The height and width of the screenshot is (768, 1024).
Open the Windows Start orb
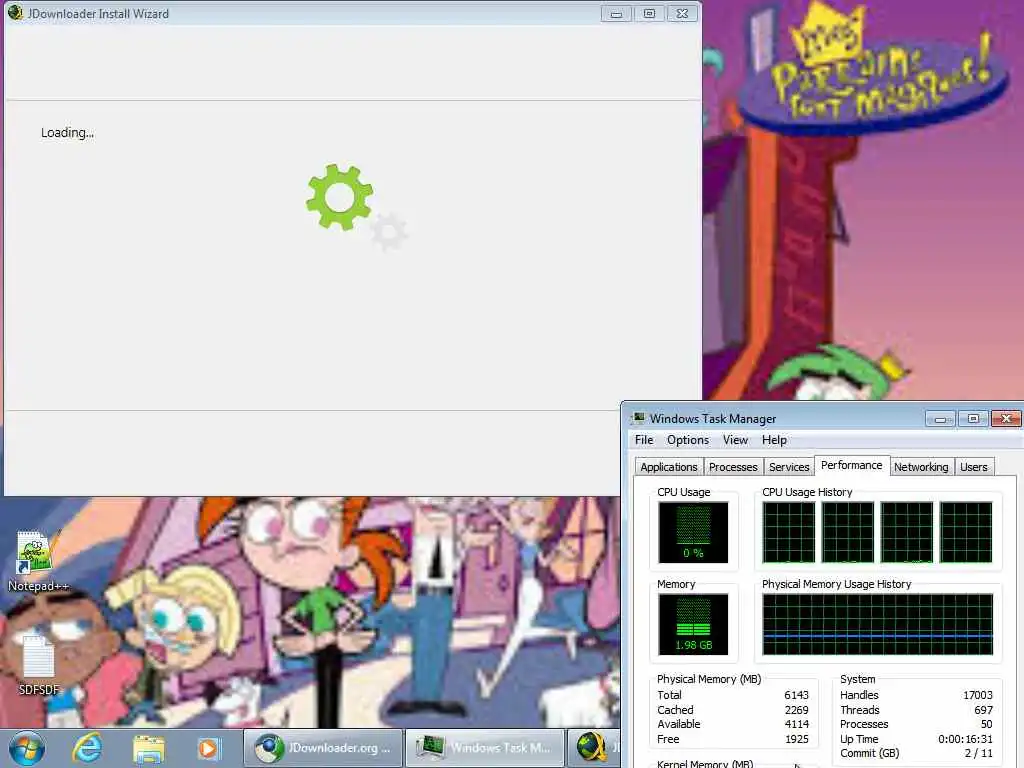coord(27,748)
